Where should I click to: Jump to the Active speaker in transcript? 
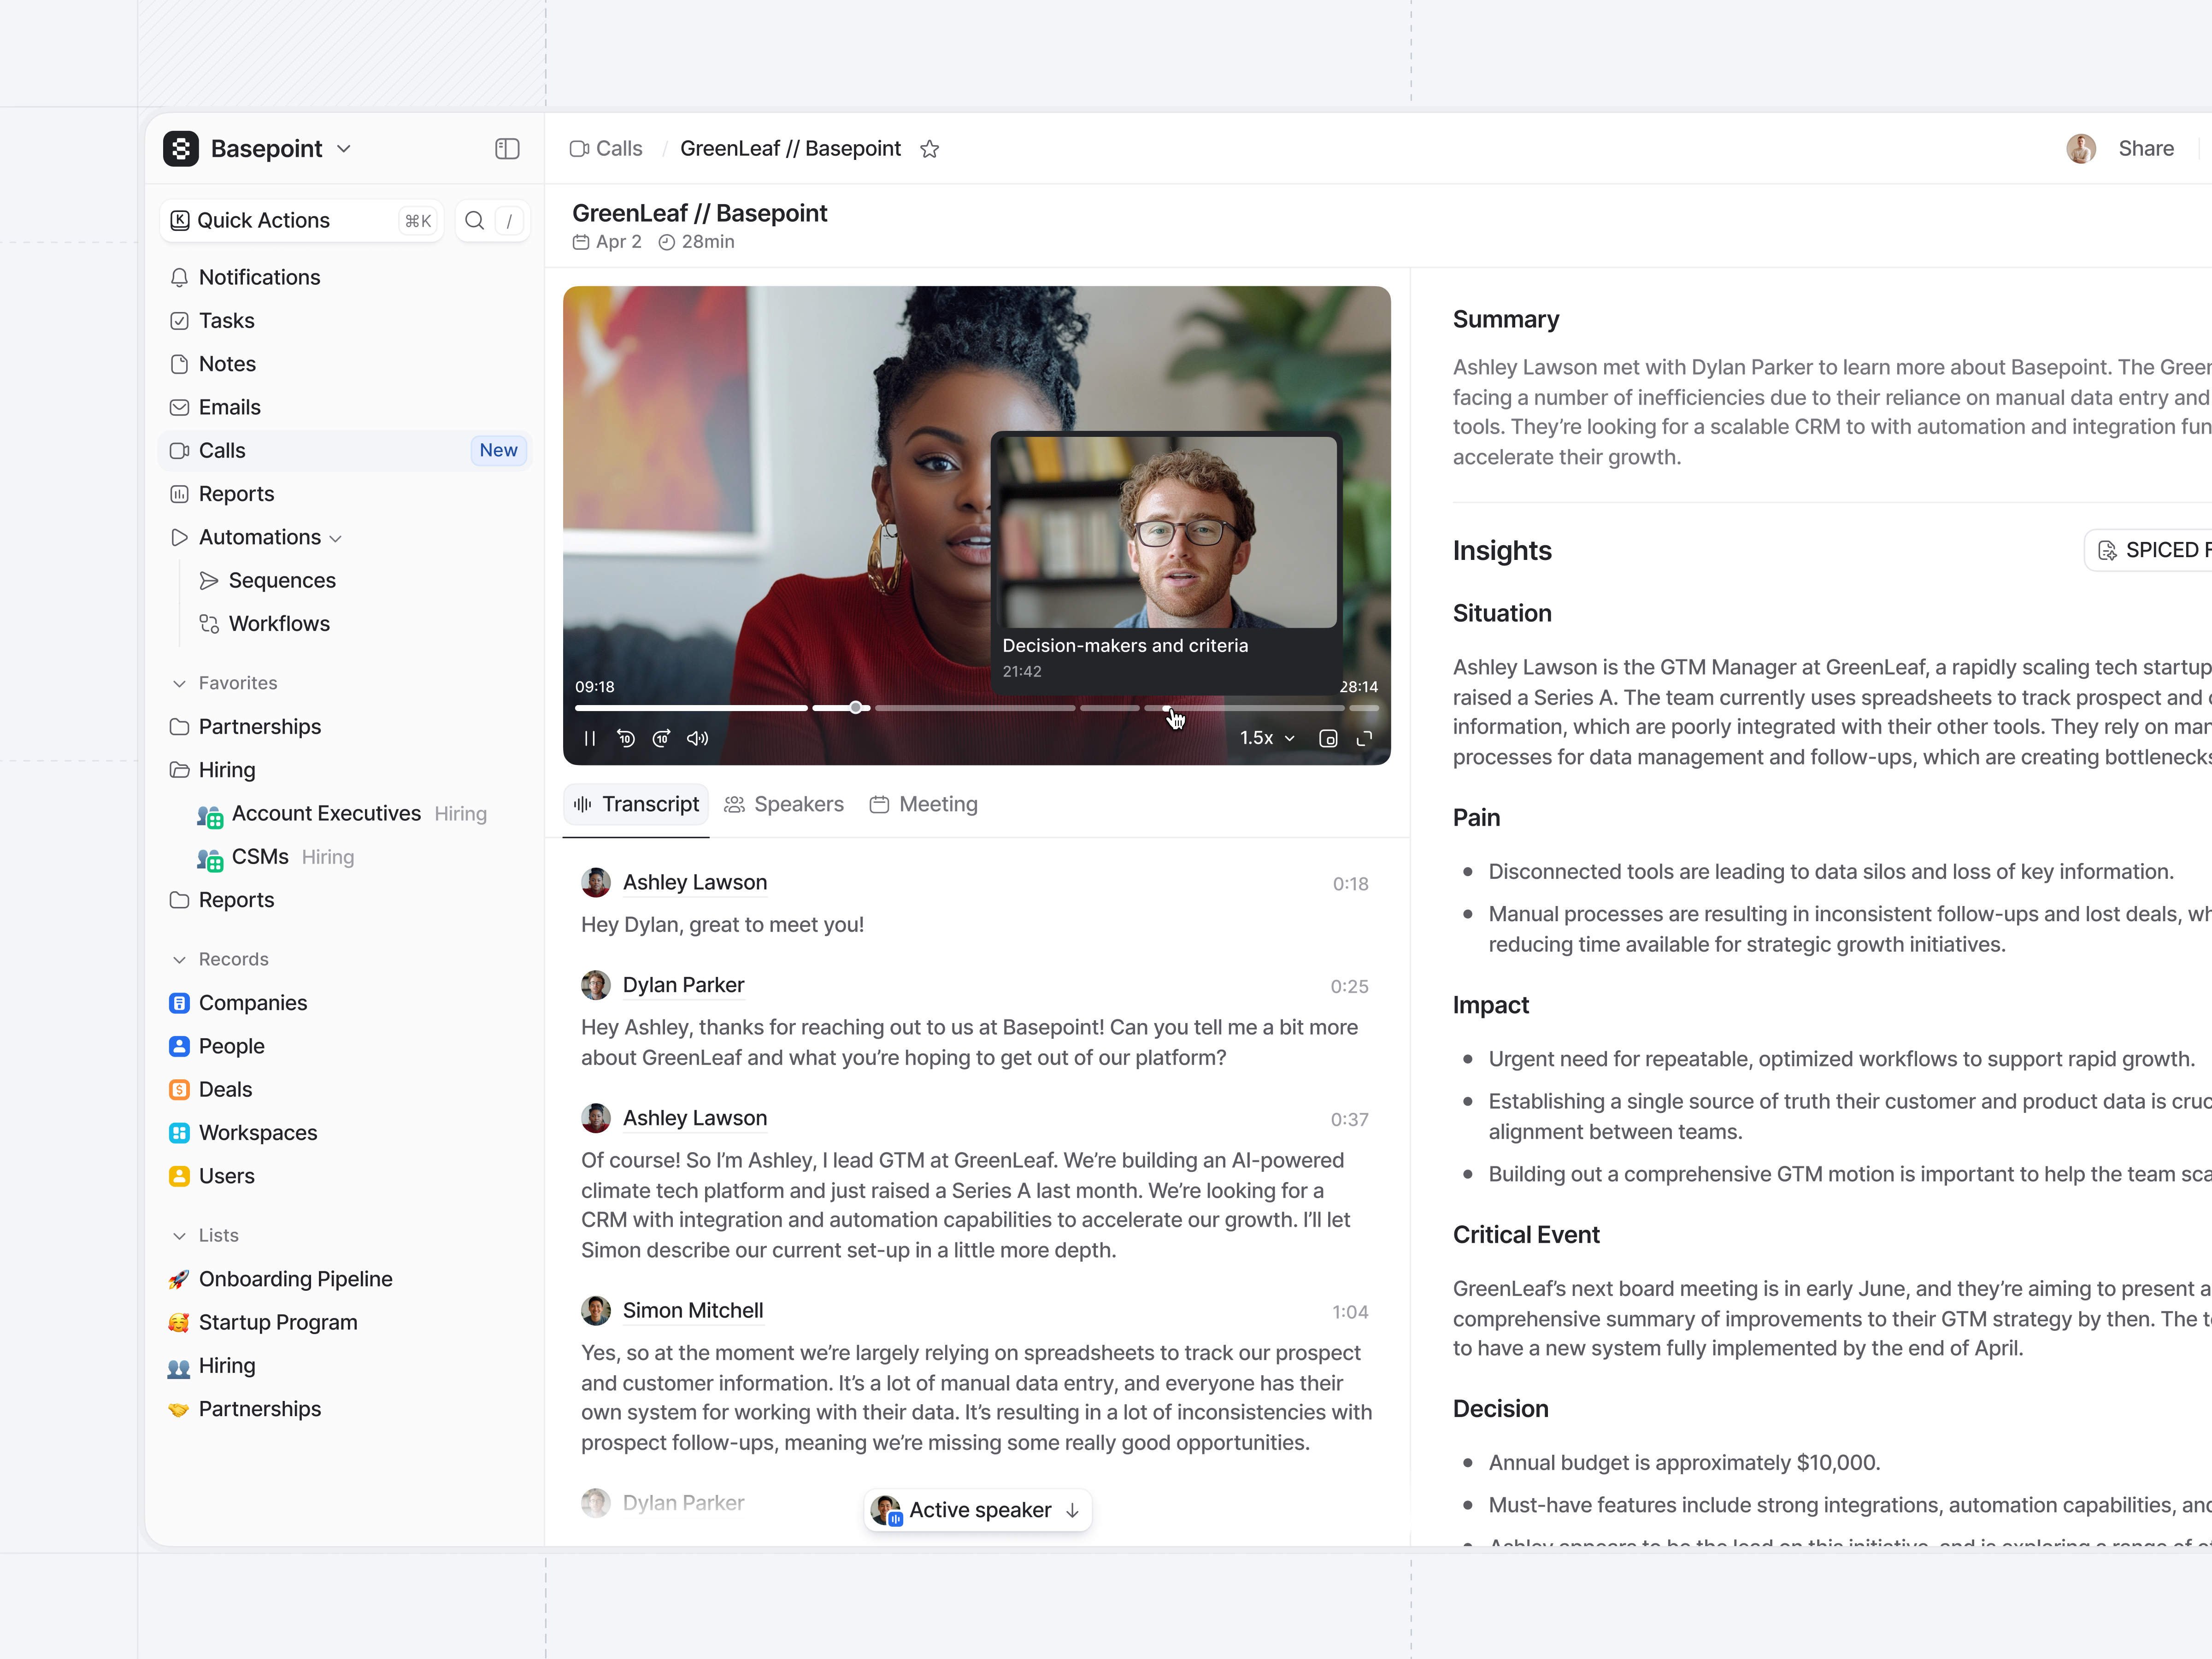coord(977,1510)
